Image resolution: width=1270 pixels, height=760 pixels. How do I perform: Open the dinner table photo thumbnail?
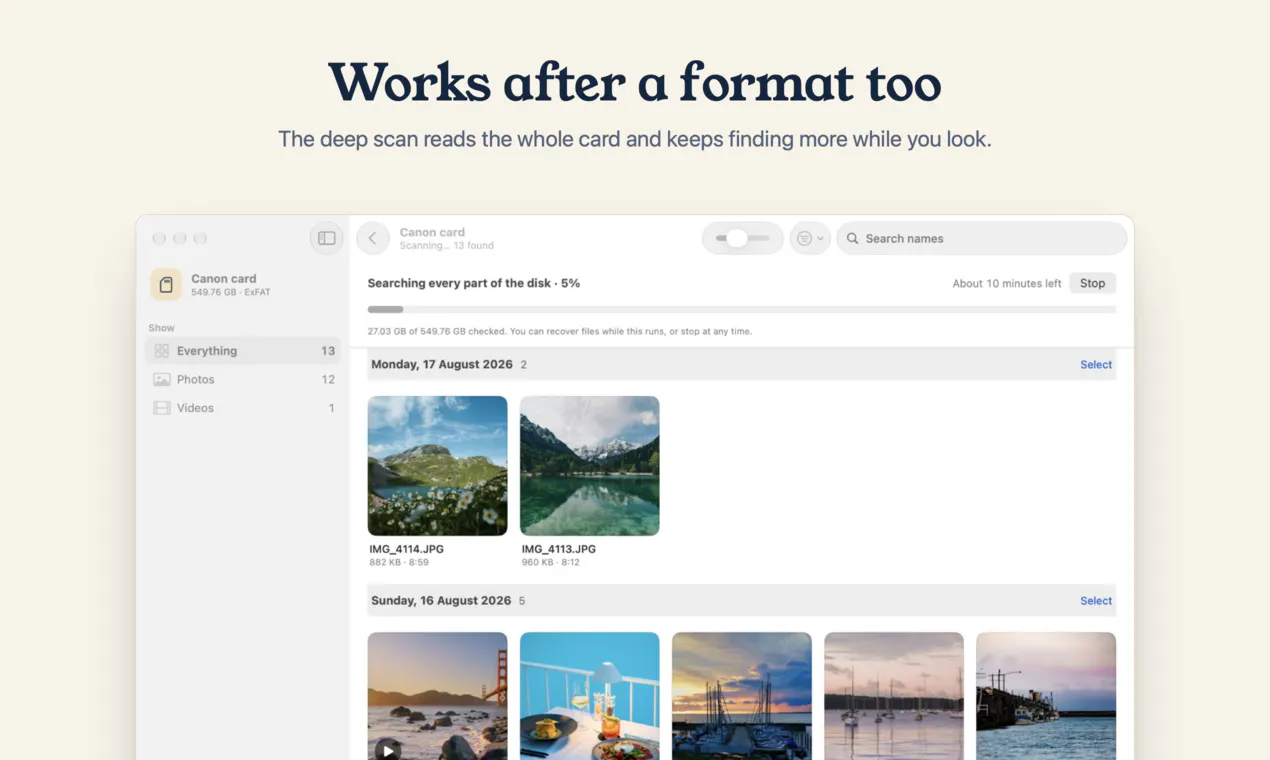click(x=590, y=696)
